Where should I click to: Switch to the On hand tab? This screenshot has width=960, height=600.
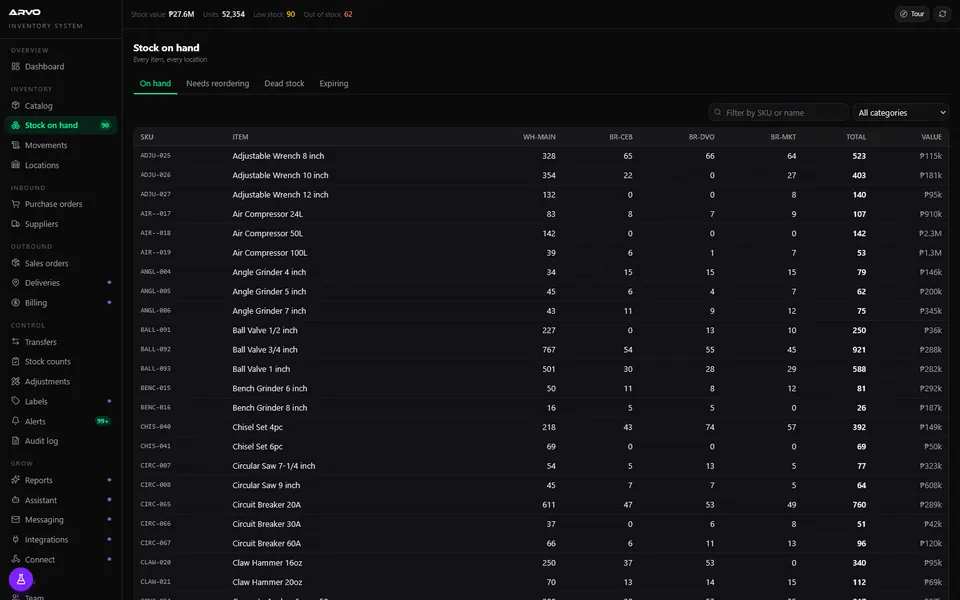click(x=155, y=83)
